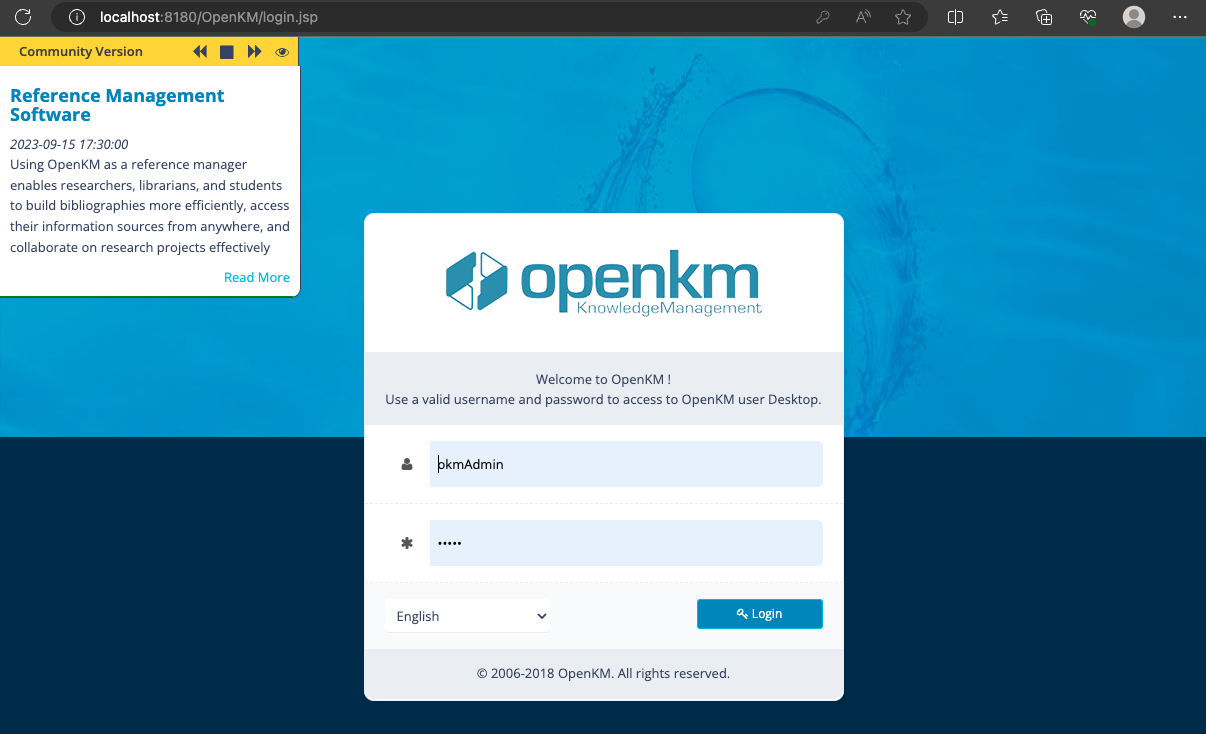Open the Collections icon
Image resolution: width=1206 pixels, height=734 pixels.
tap(1044, 17)
